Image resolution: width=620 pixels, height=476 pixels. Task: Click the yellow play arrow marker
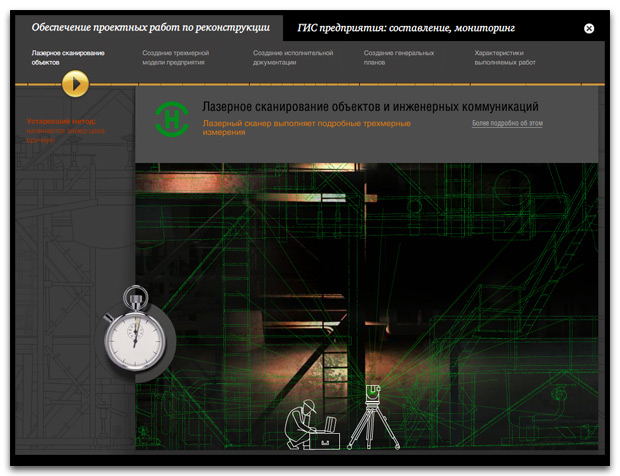pyautogui.click(x=76, y=84)
